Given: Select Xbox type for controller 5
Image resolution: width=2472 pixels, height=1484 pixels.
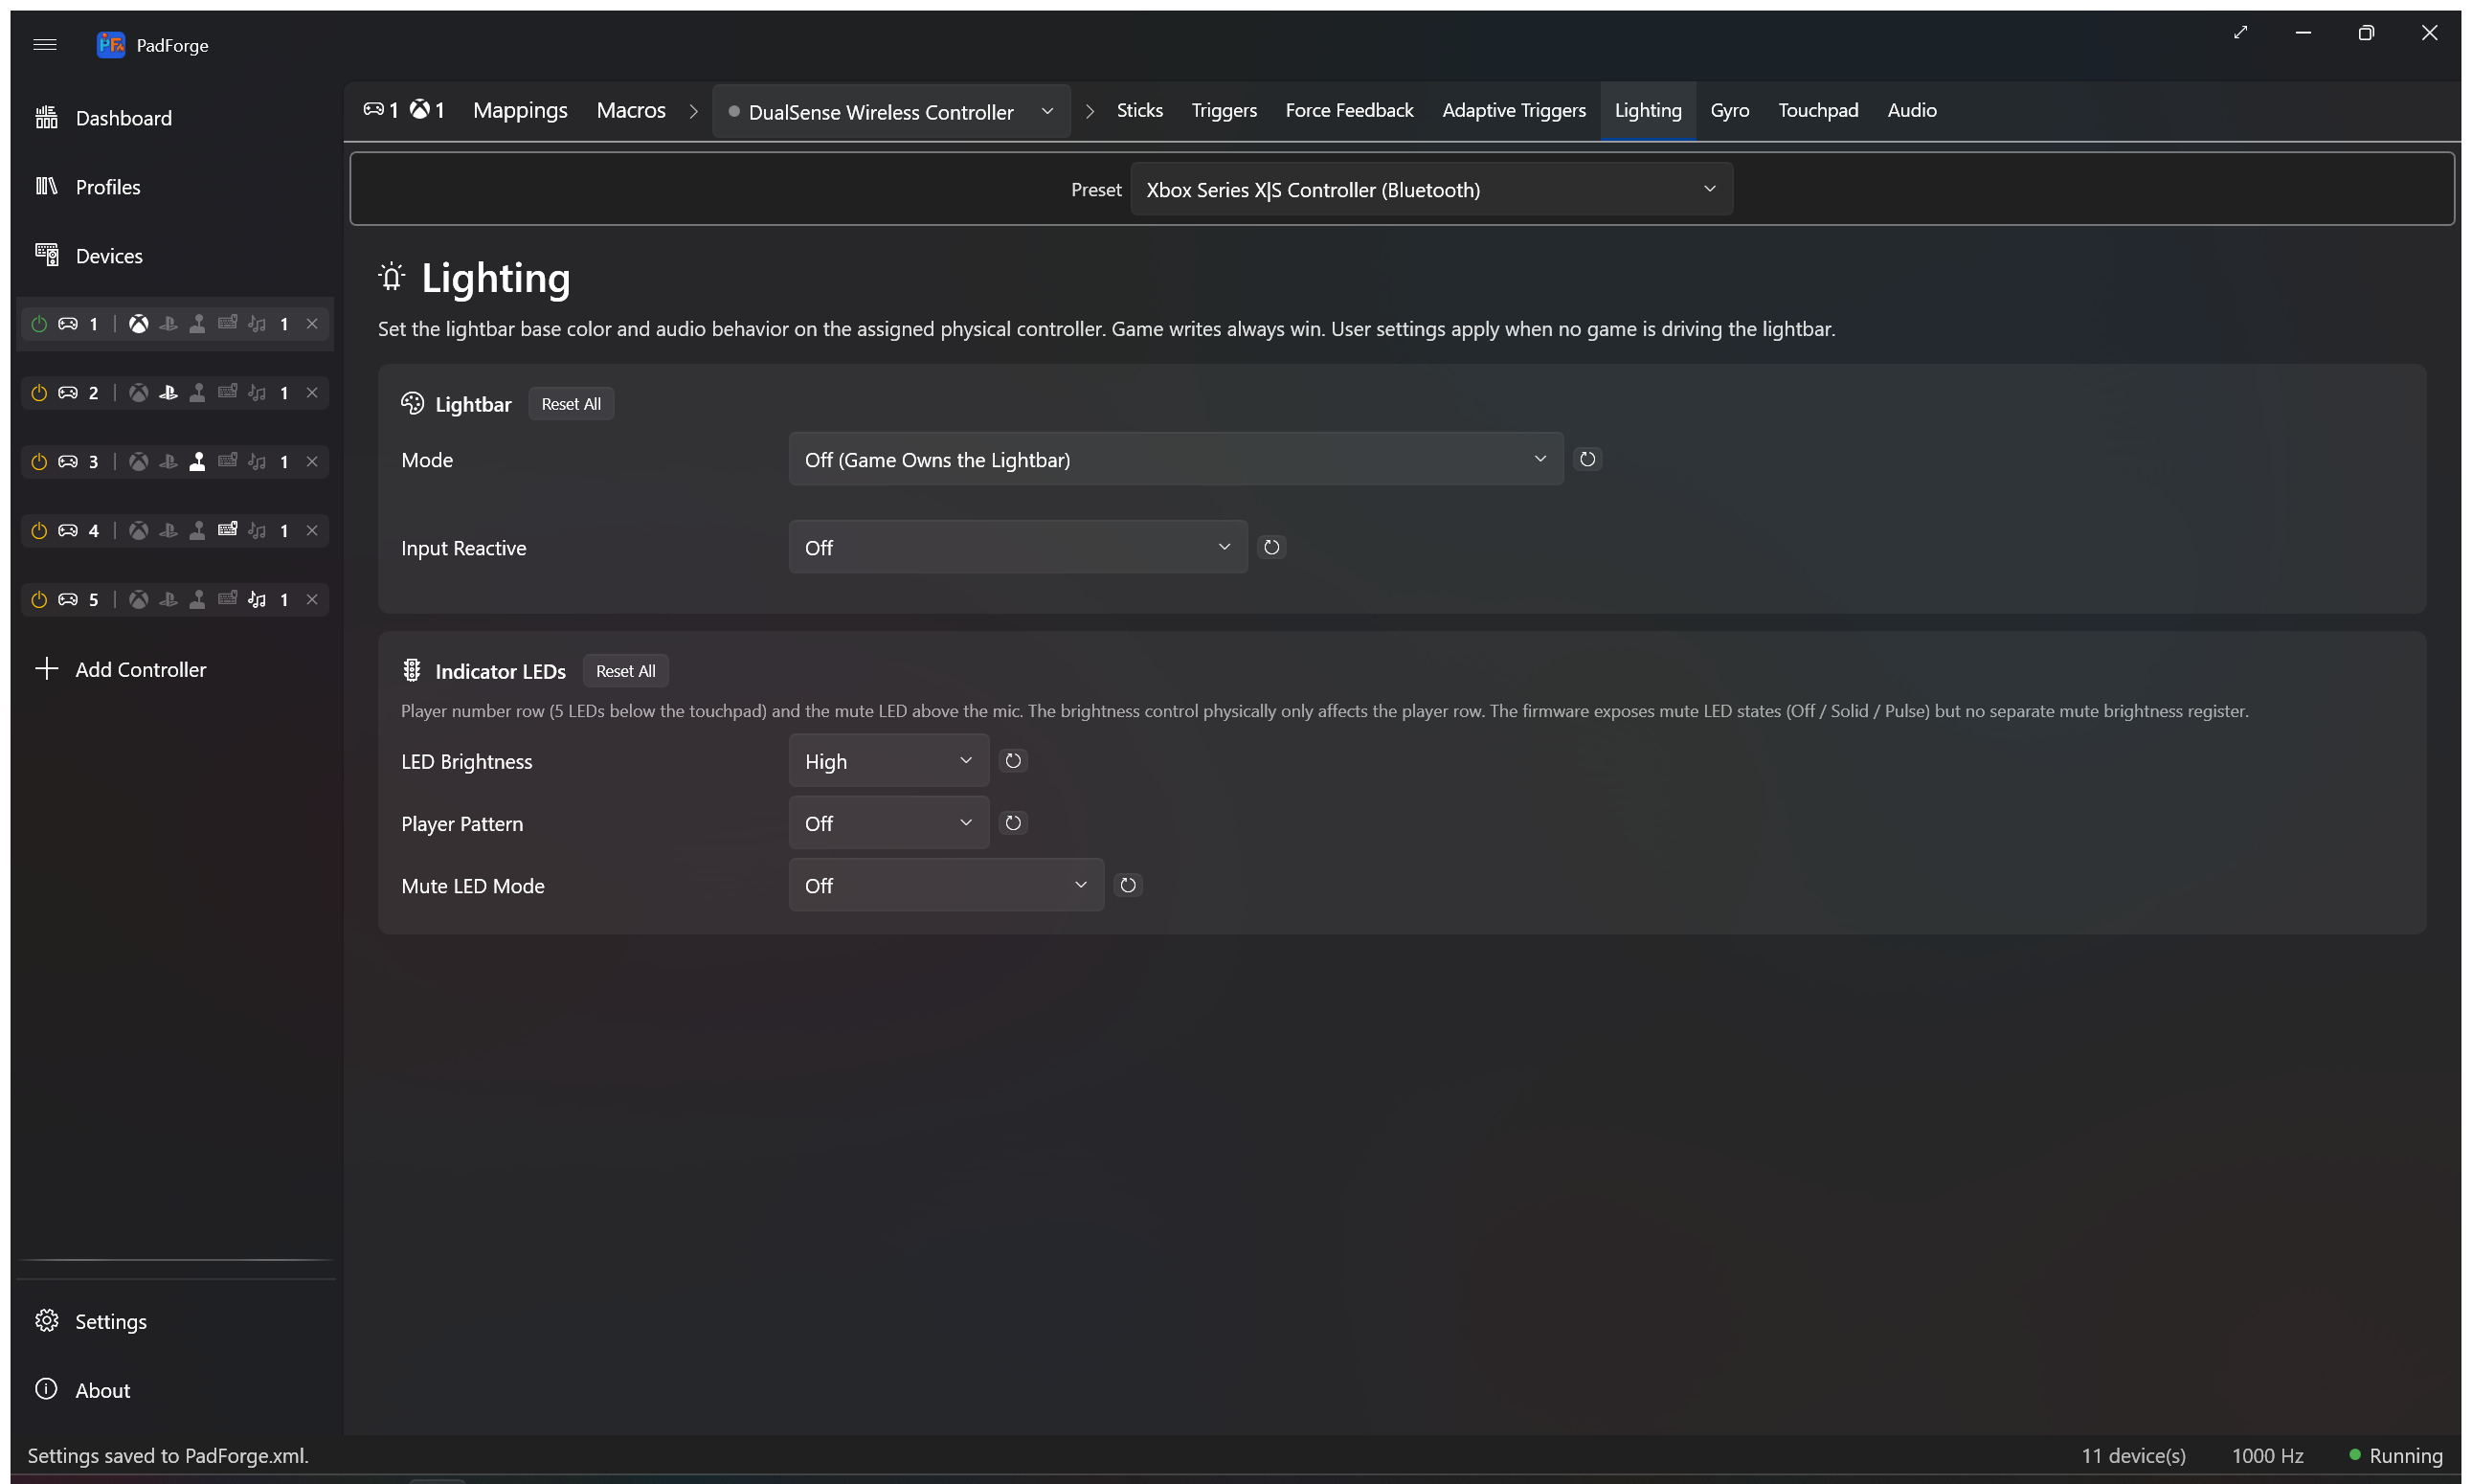Looking at the screenshot, I should tap(139, 600).
